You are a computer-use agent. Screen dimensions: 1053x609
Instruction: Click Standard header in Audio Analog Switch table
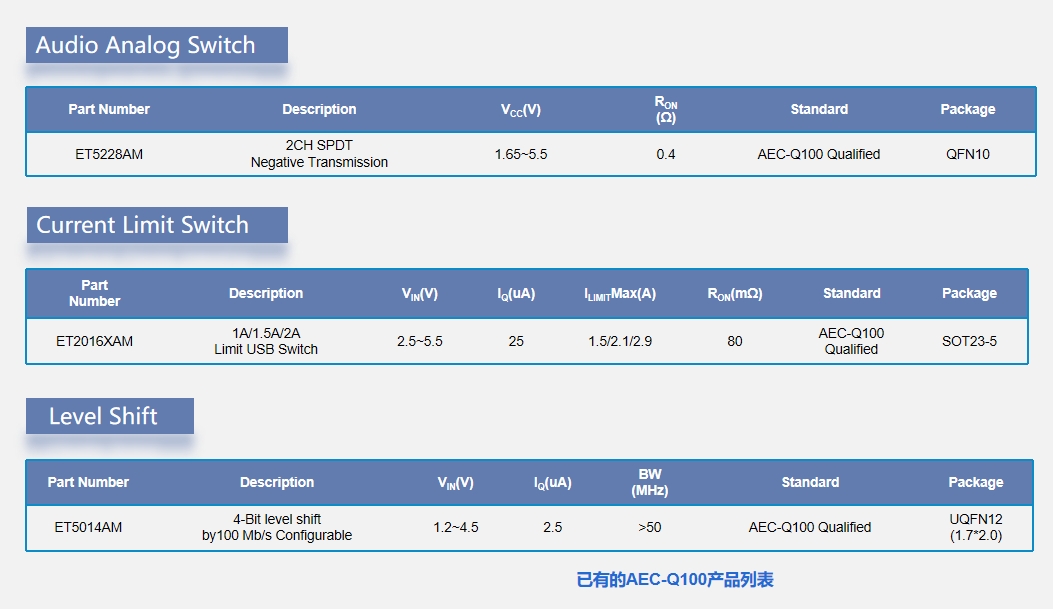coord(819,109)
